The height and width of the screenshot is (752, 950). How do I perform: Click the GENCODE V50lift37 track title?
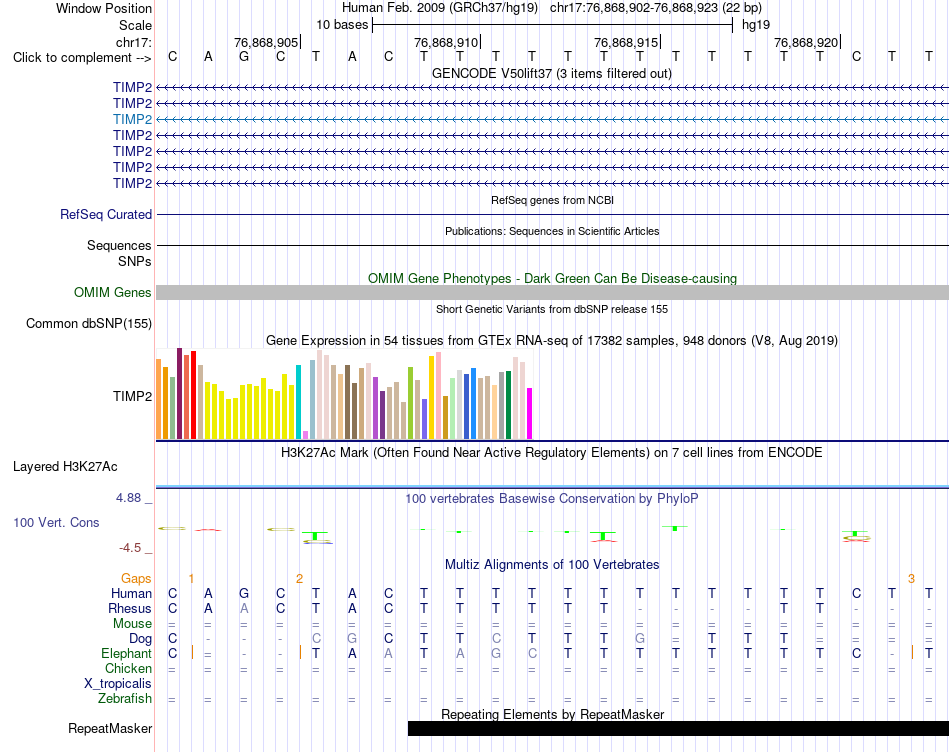point(552,73)
